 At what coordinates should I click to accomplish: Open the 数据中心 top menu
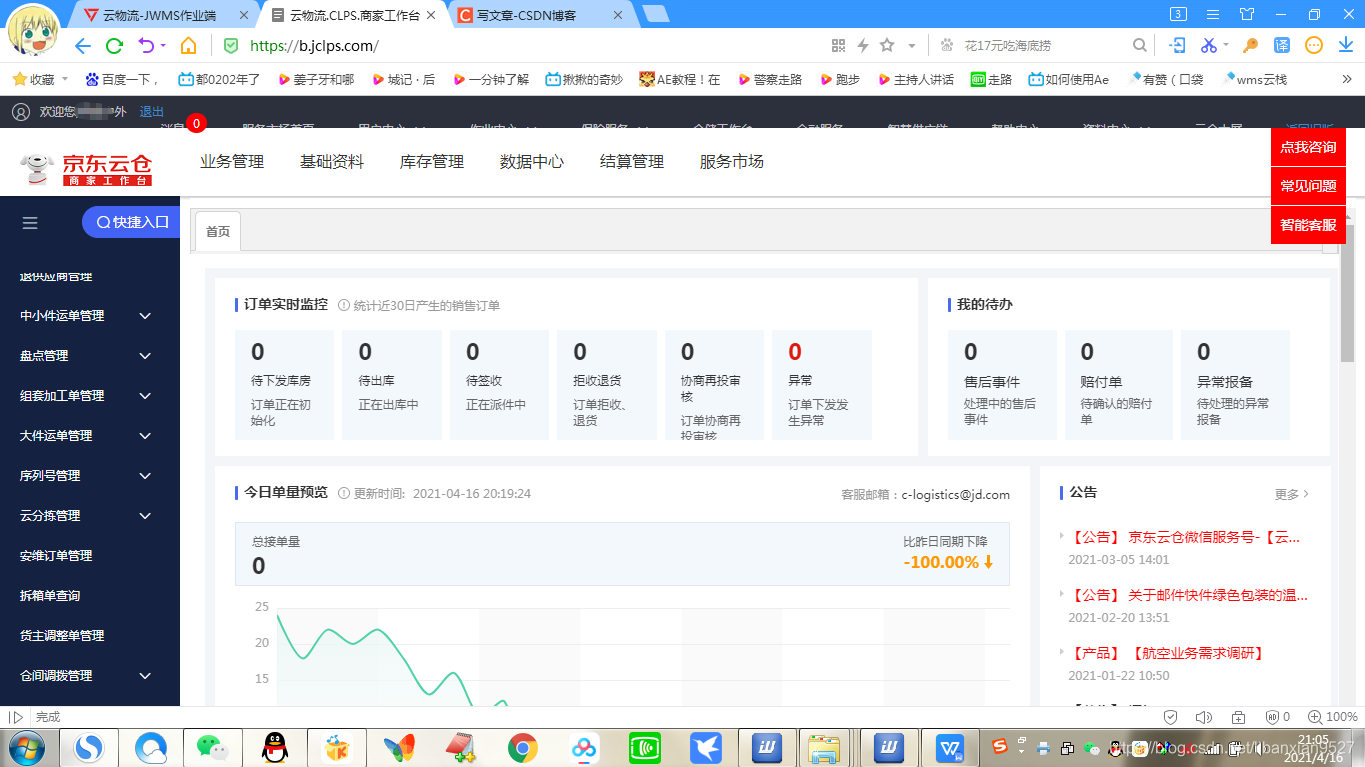pyautogui.click(x=532, y=162)
